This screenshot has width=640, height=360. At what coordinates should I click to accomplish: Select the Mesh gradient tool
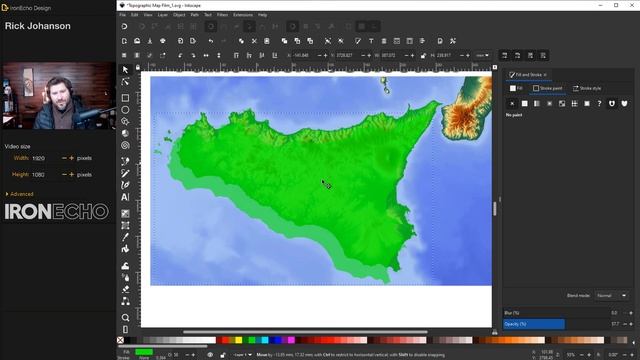125,225
